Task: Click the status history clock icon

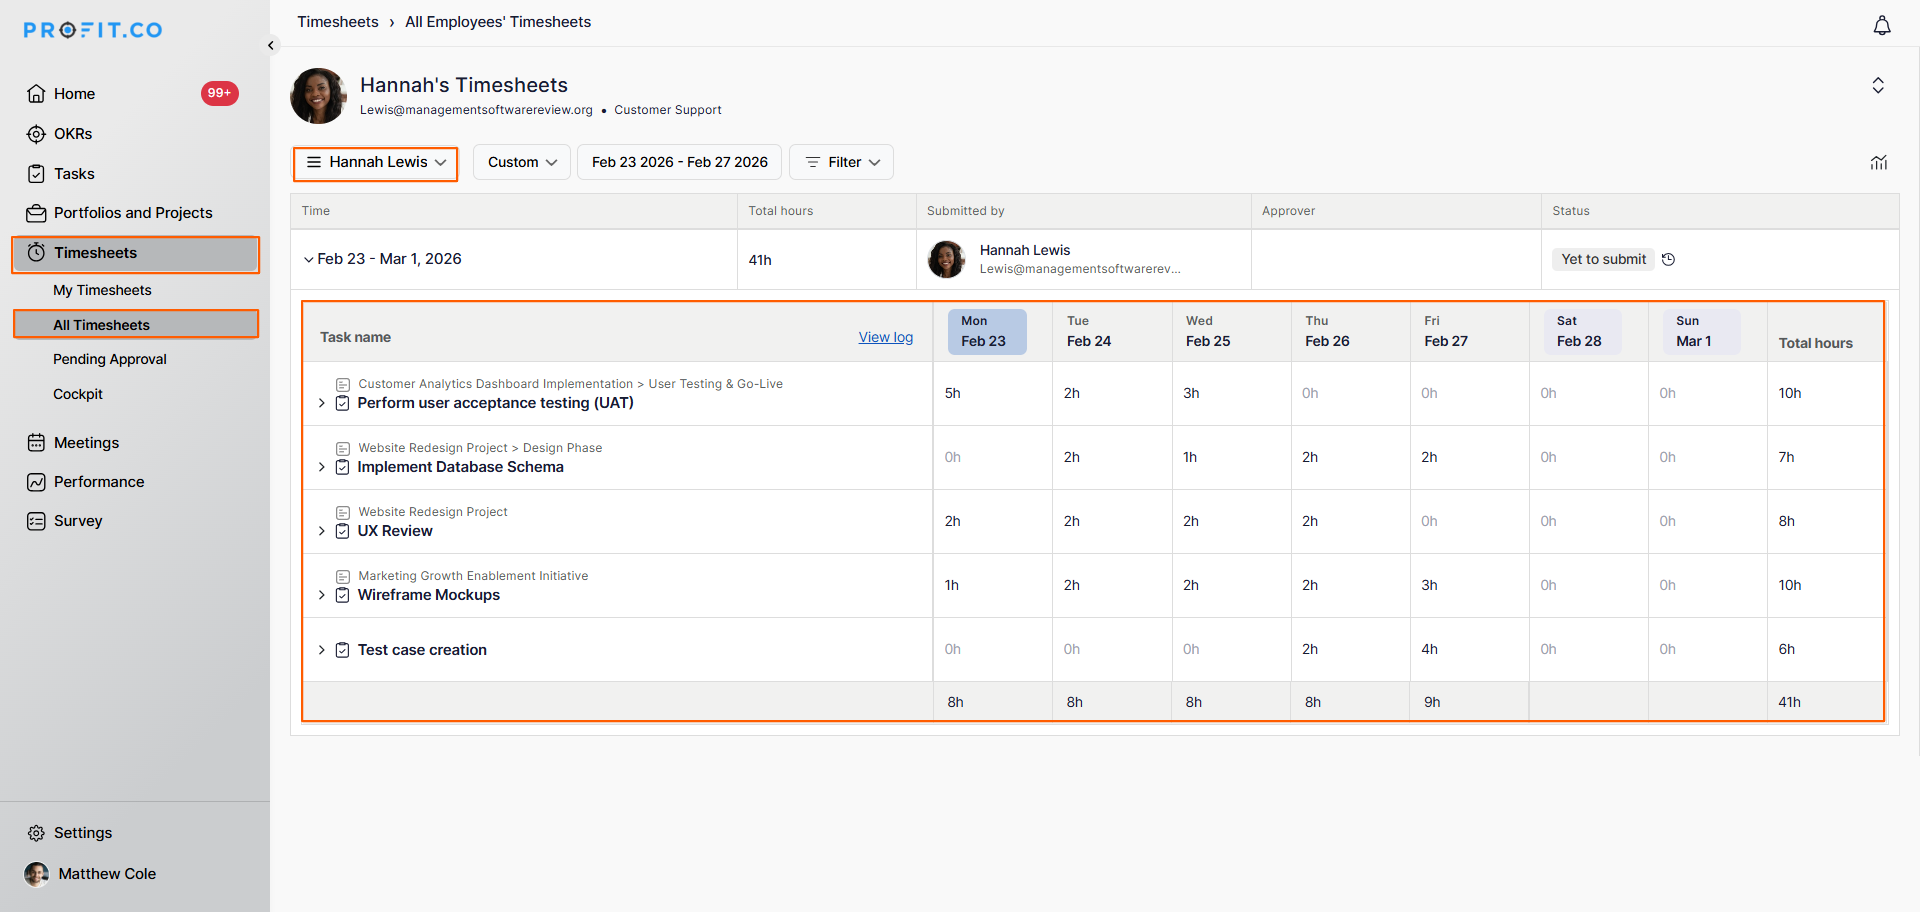Action: tap(1668, 260)
